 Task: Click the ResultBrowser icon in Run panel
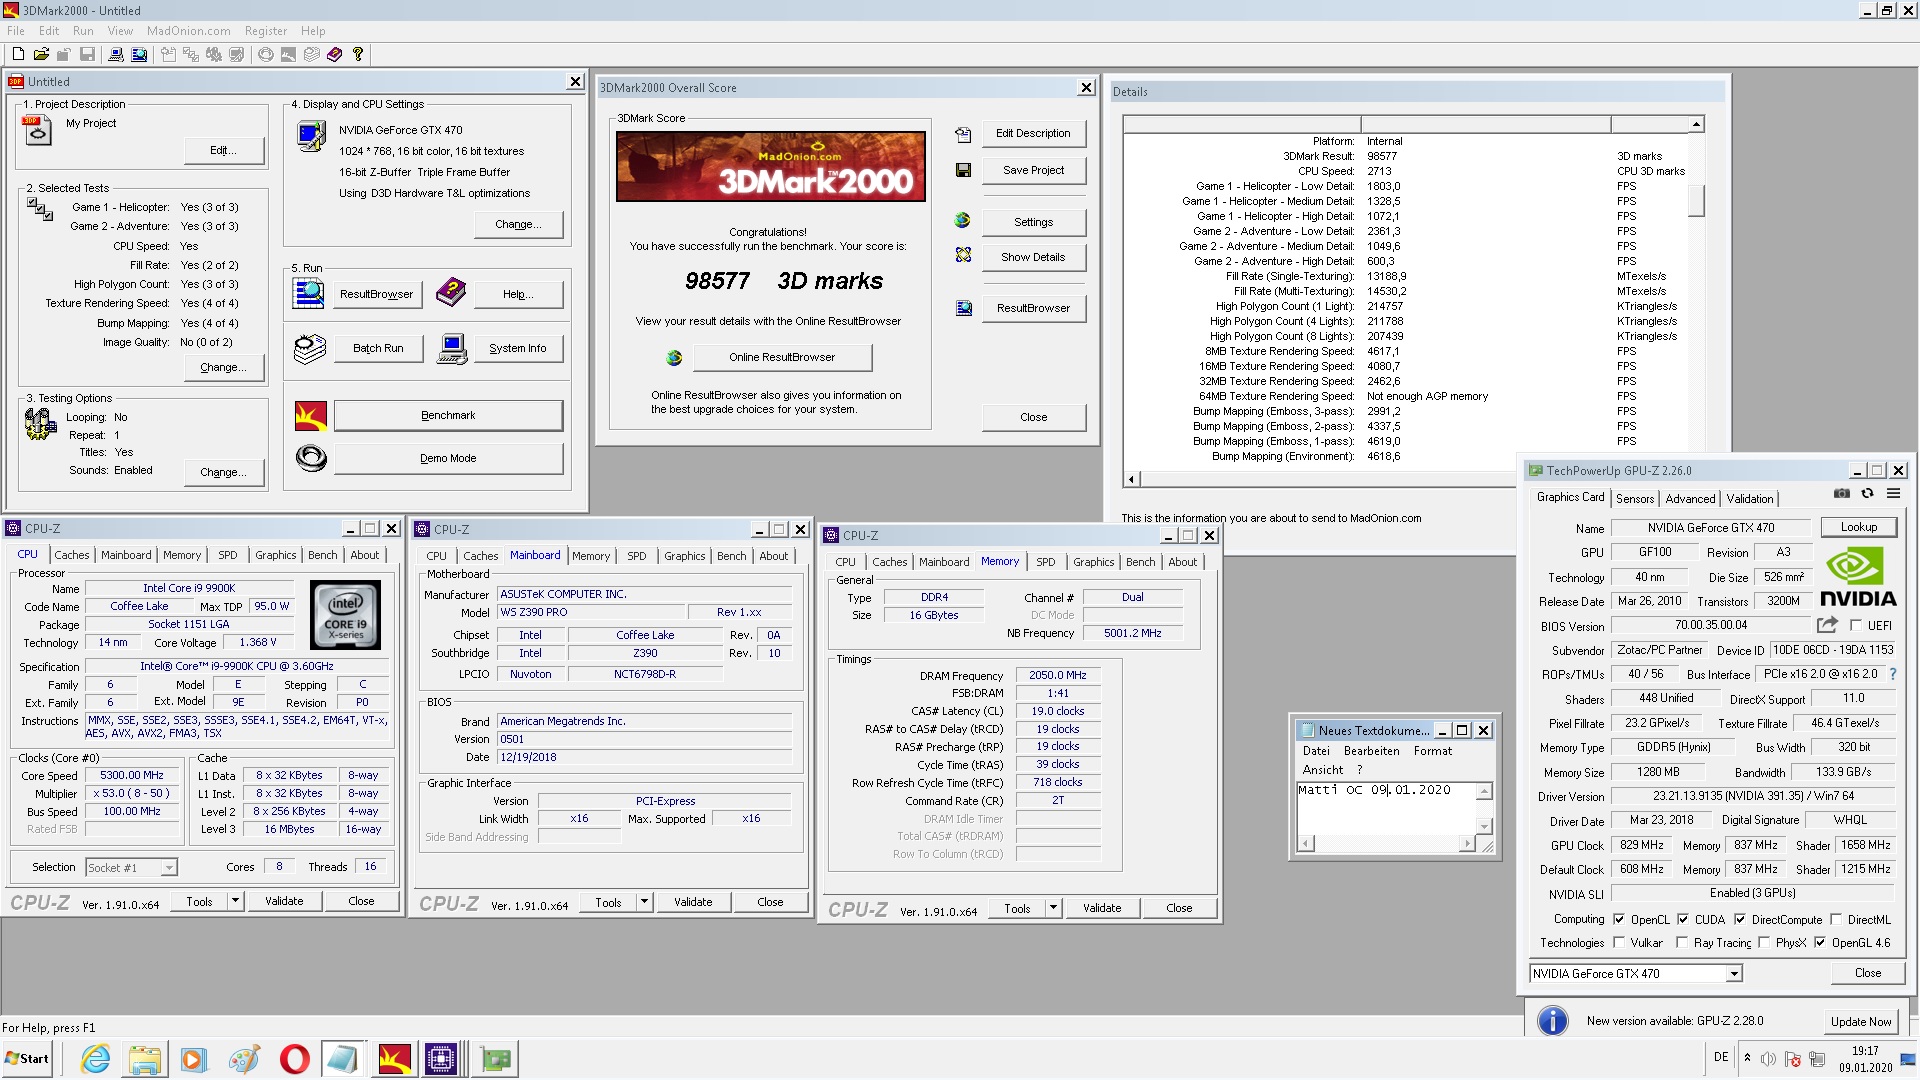pos(308,293)
